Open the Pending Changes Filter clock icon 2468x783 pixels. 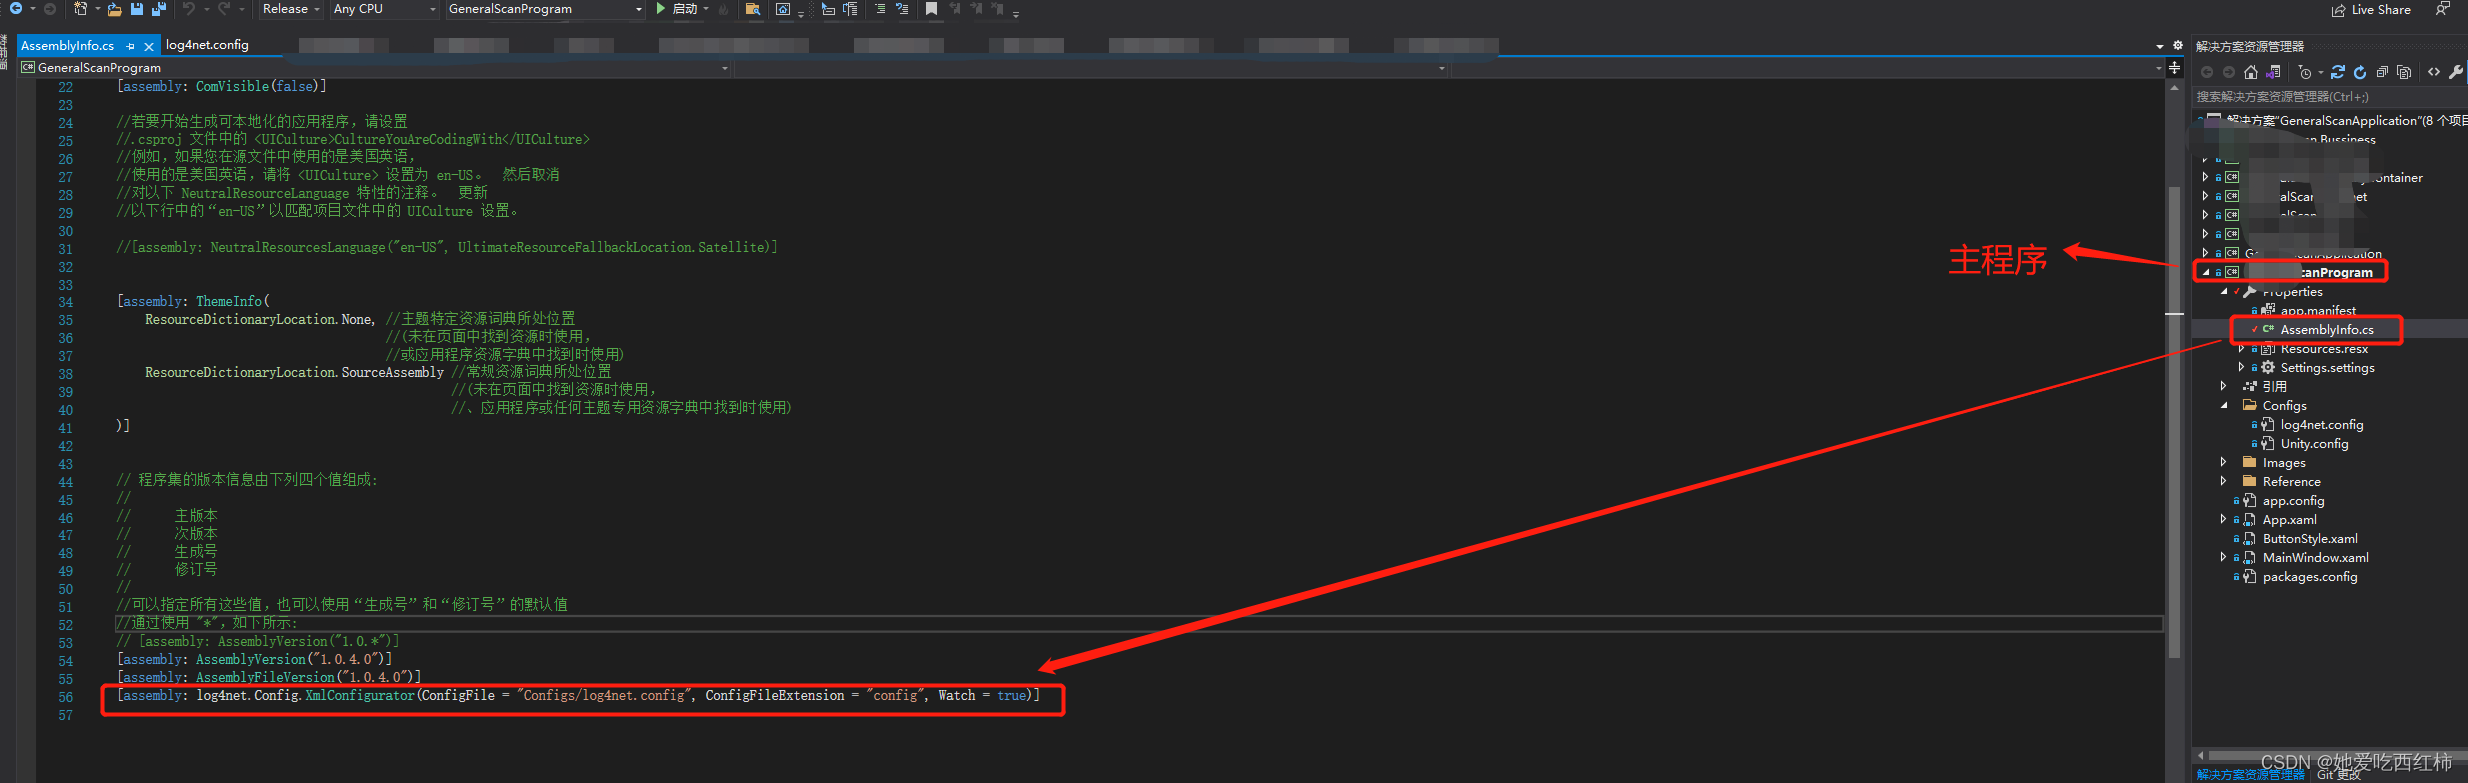pyautogui.click(x=2306, y=72)
